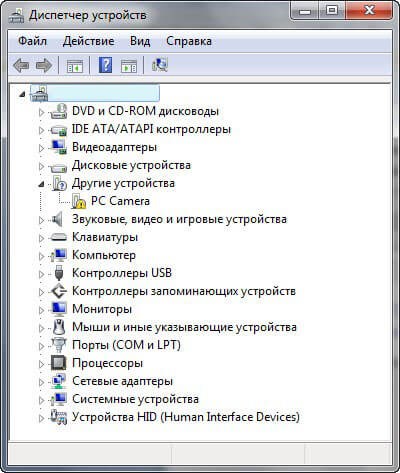Click the show/hide console tree toolbar icon

75,66
